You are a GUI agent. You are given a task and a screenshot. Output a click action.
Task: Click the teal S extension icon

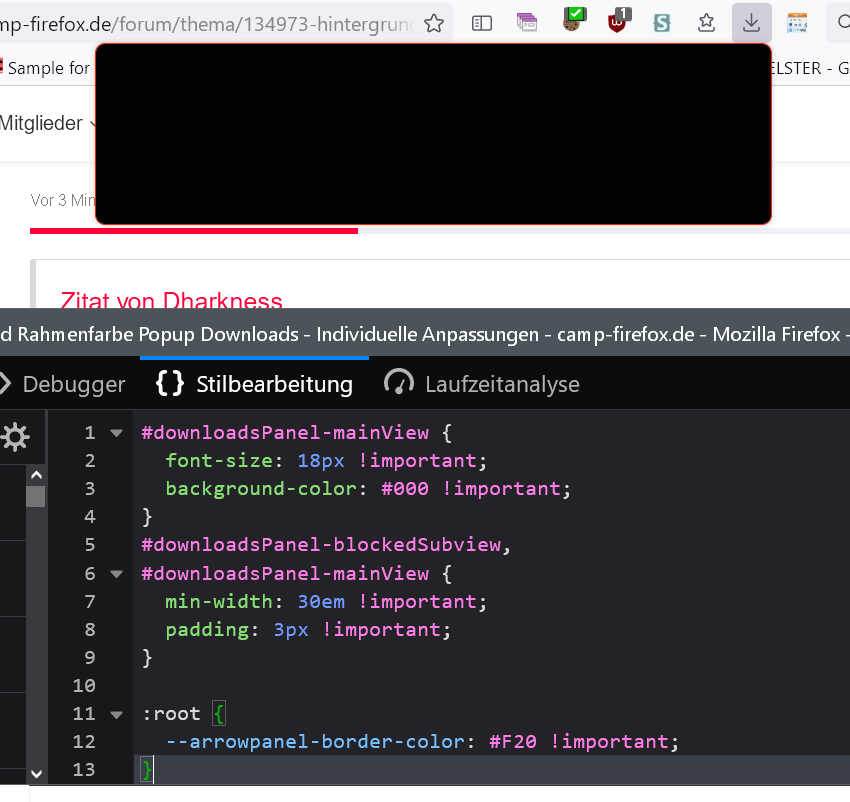662,23
